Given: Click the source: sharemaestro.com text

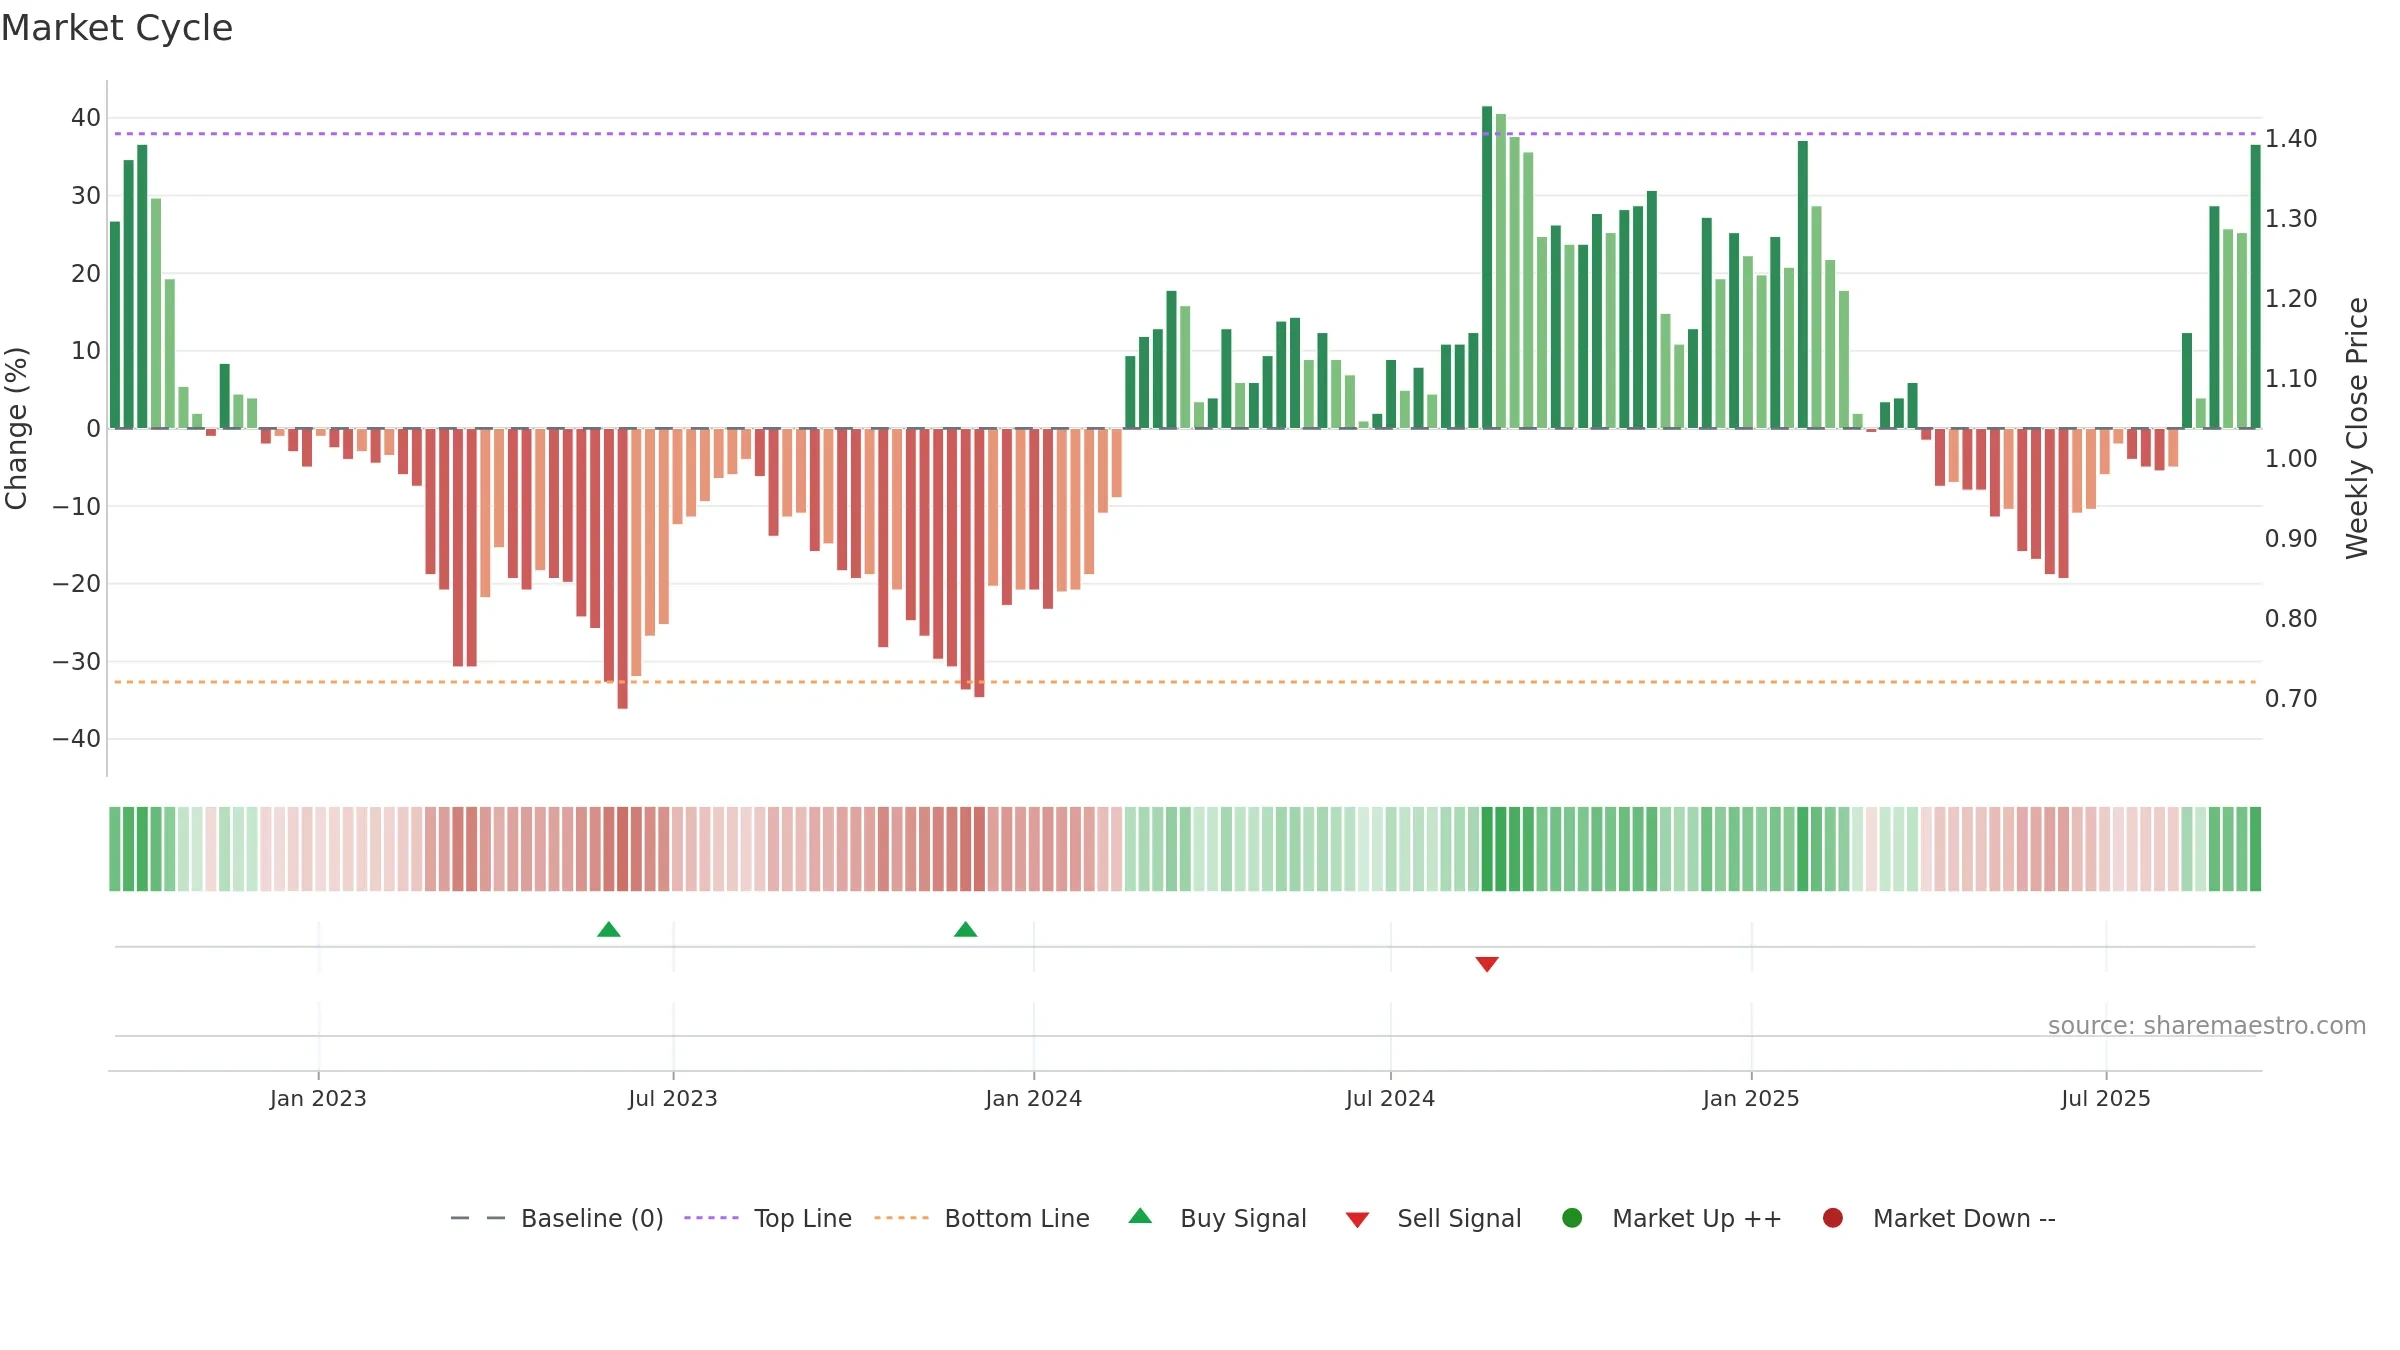Looking at the screenshot, I should click(2207, 1026).
